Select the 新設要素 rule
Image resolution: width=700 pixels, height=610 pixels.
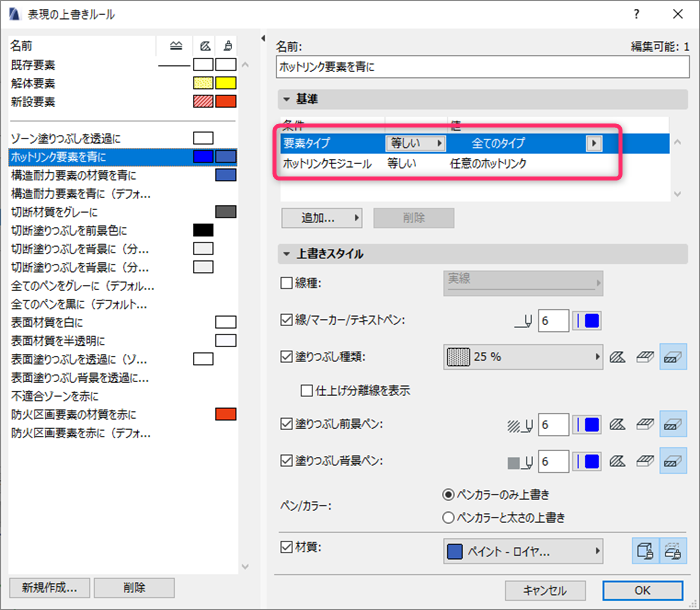coord(123,102)
